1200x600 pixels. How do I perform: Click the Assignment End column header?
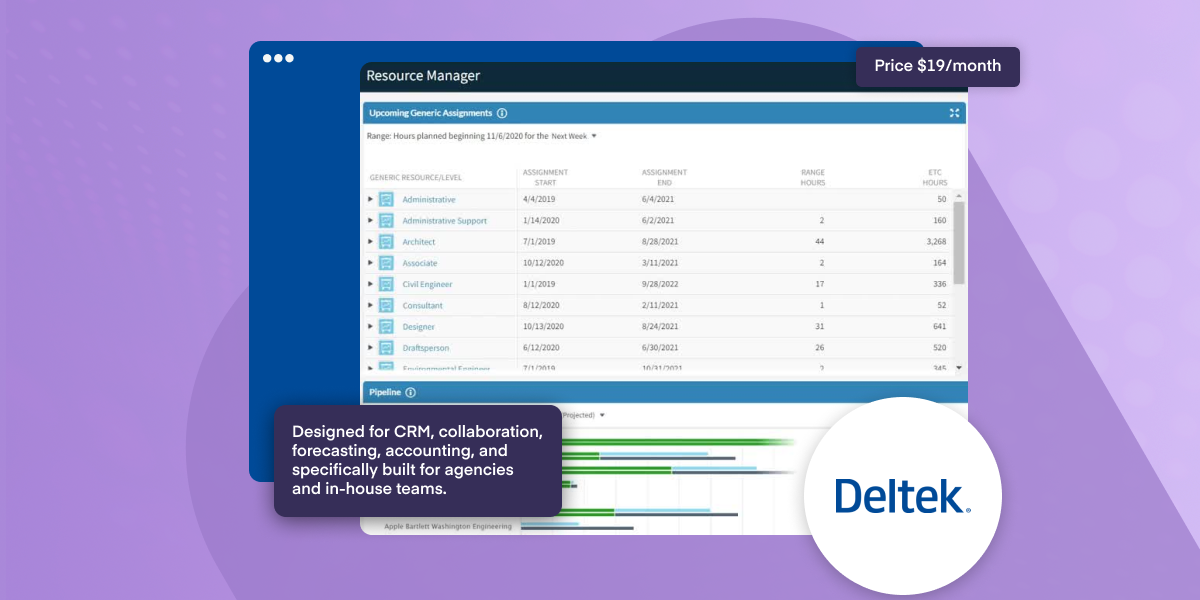pos(664,177)
